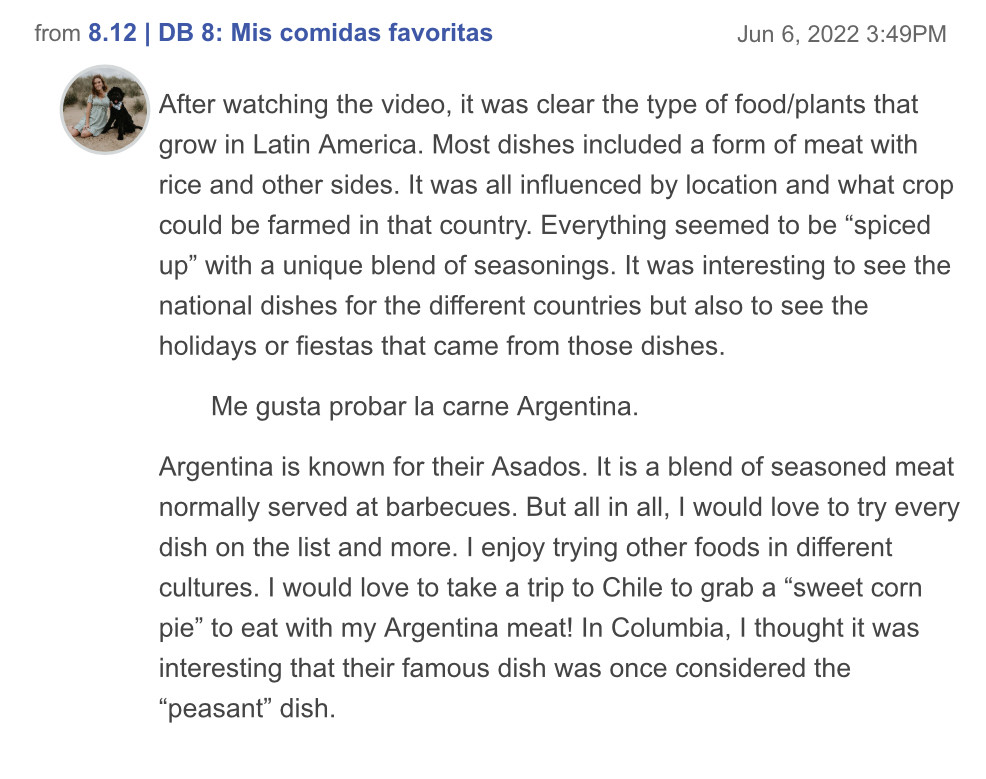Open the '8.12 | DB 8: Mis comidas favoritas' link
The image size is (986, 779).
pyautogui.click(x=290, y=33)
